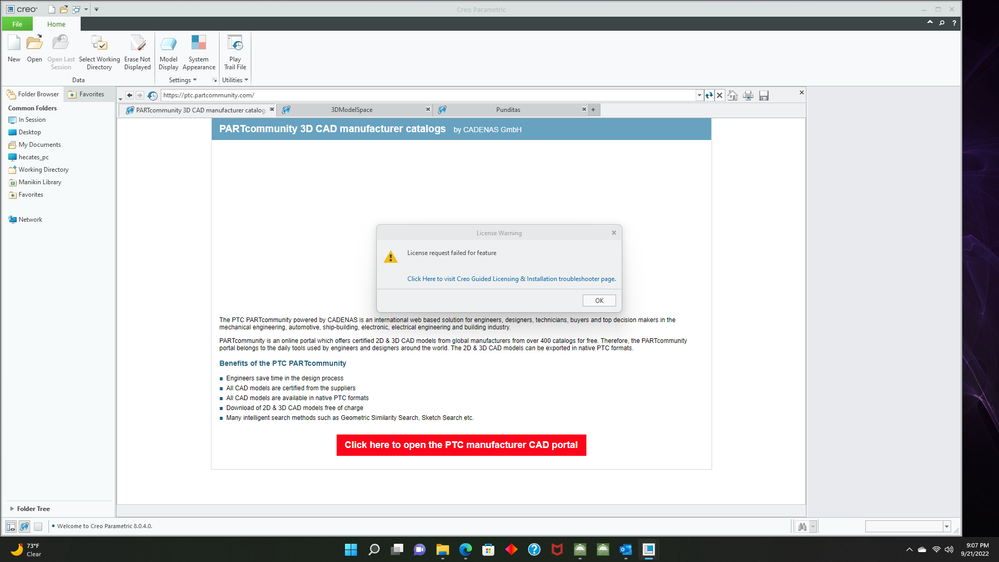The height and width of the screenshot is (562, 999).
Task: Close the License Warning dialog with X
Action: [x=614, y=233]
